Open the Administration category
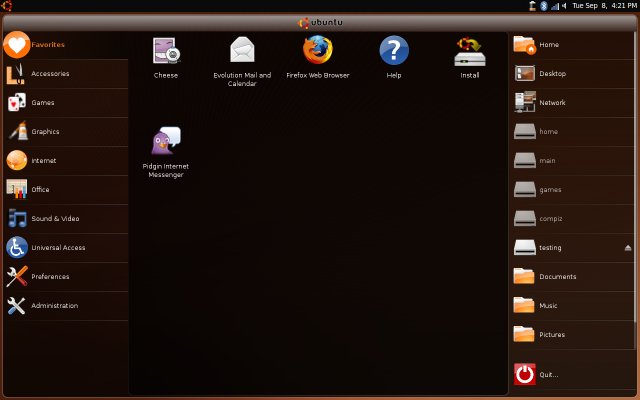Screen dimensions: 640x400 coord(66,306)
